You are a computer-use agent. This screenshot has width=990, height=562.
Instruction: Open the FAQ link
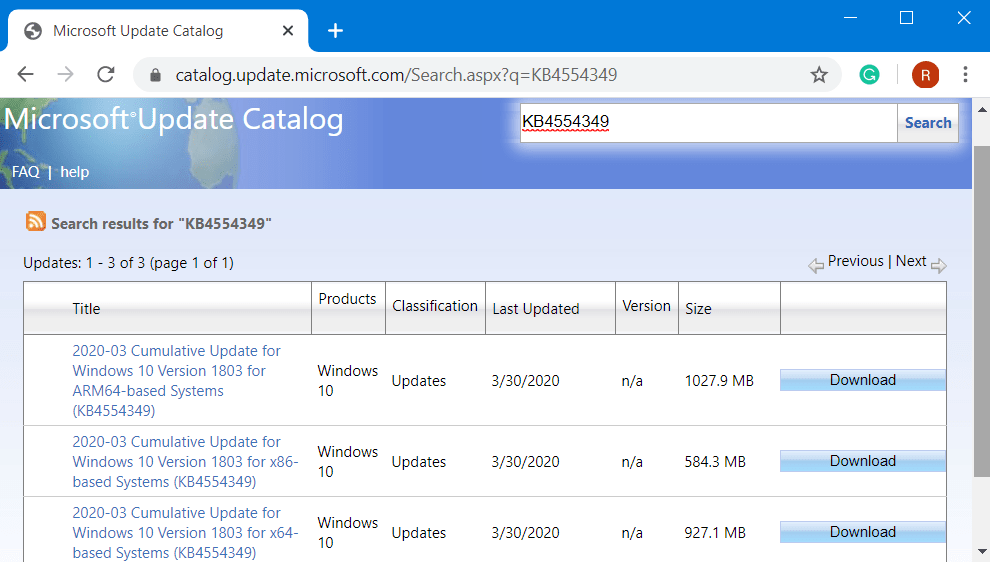point(26,172)
